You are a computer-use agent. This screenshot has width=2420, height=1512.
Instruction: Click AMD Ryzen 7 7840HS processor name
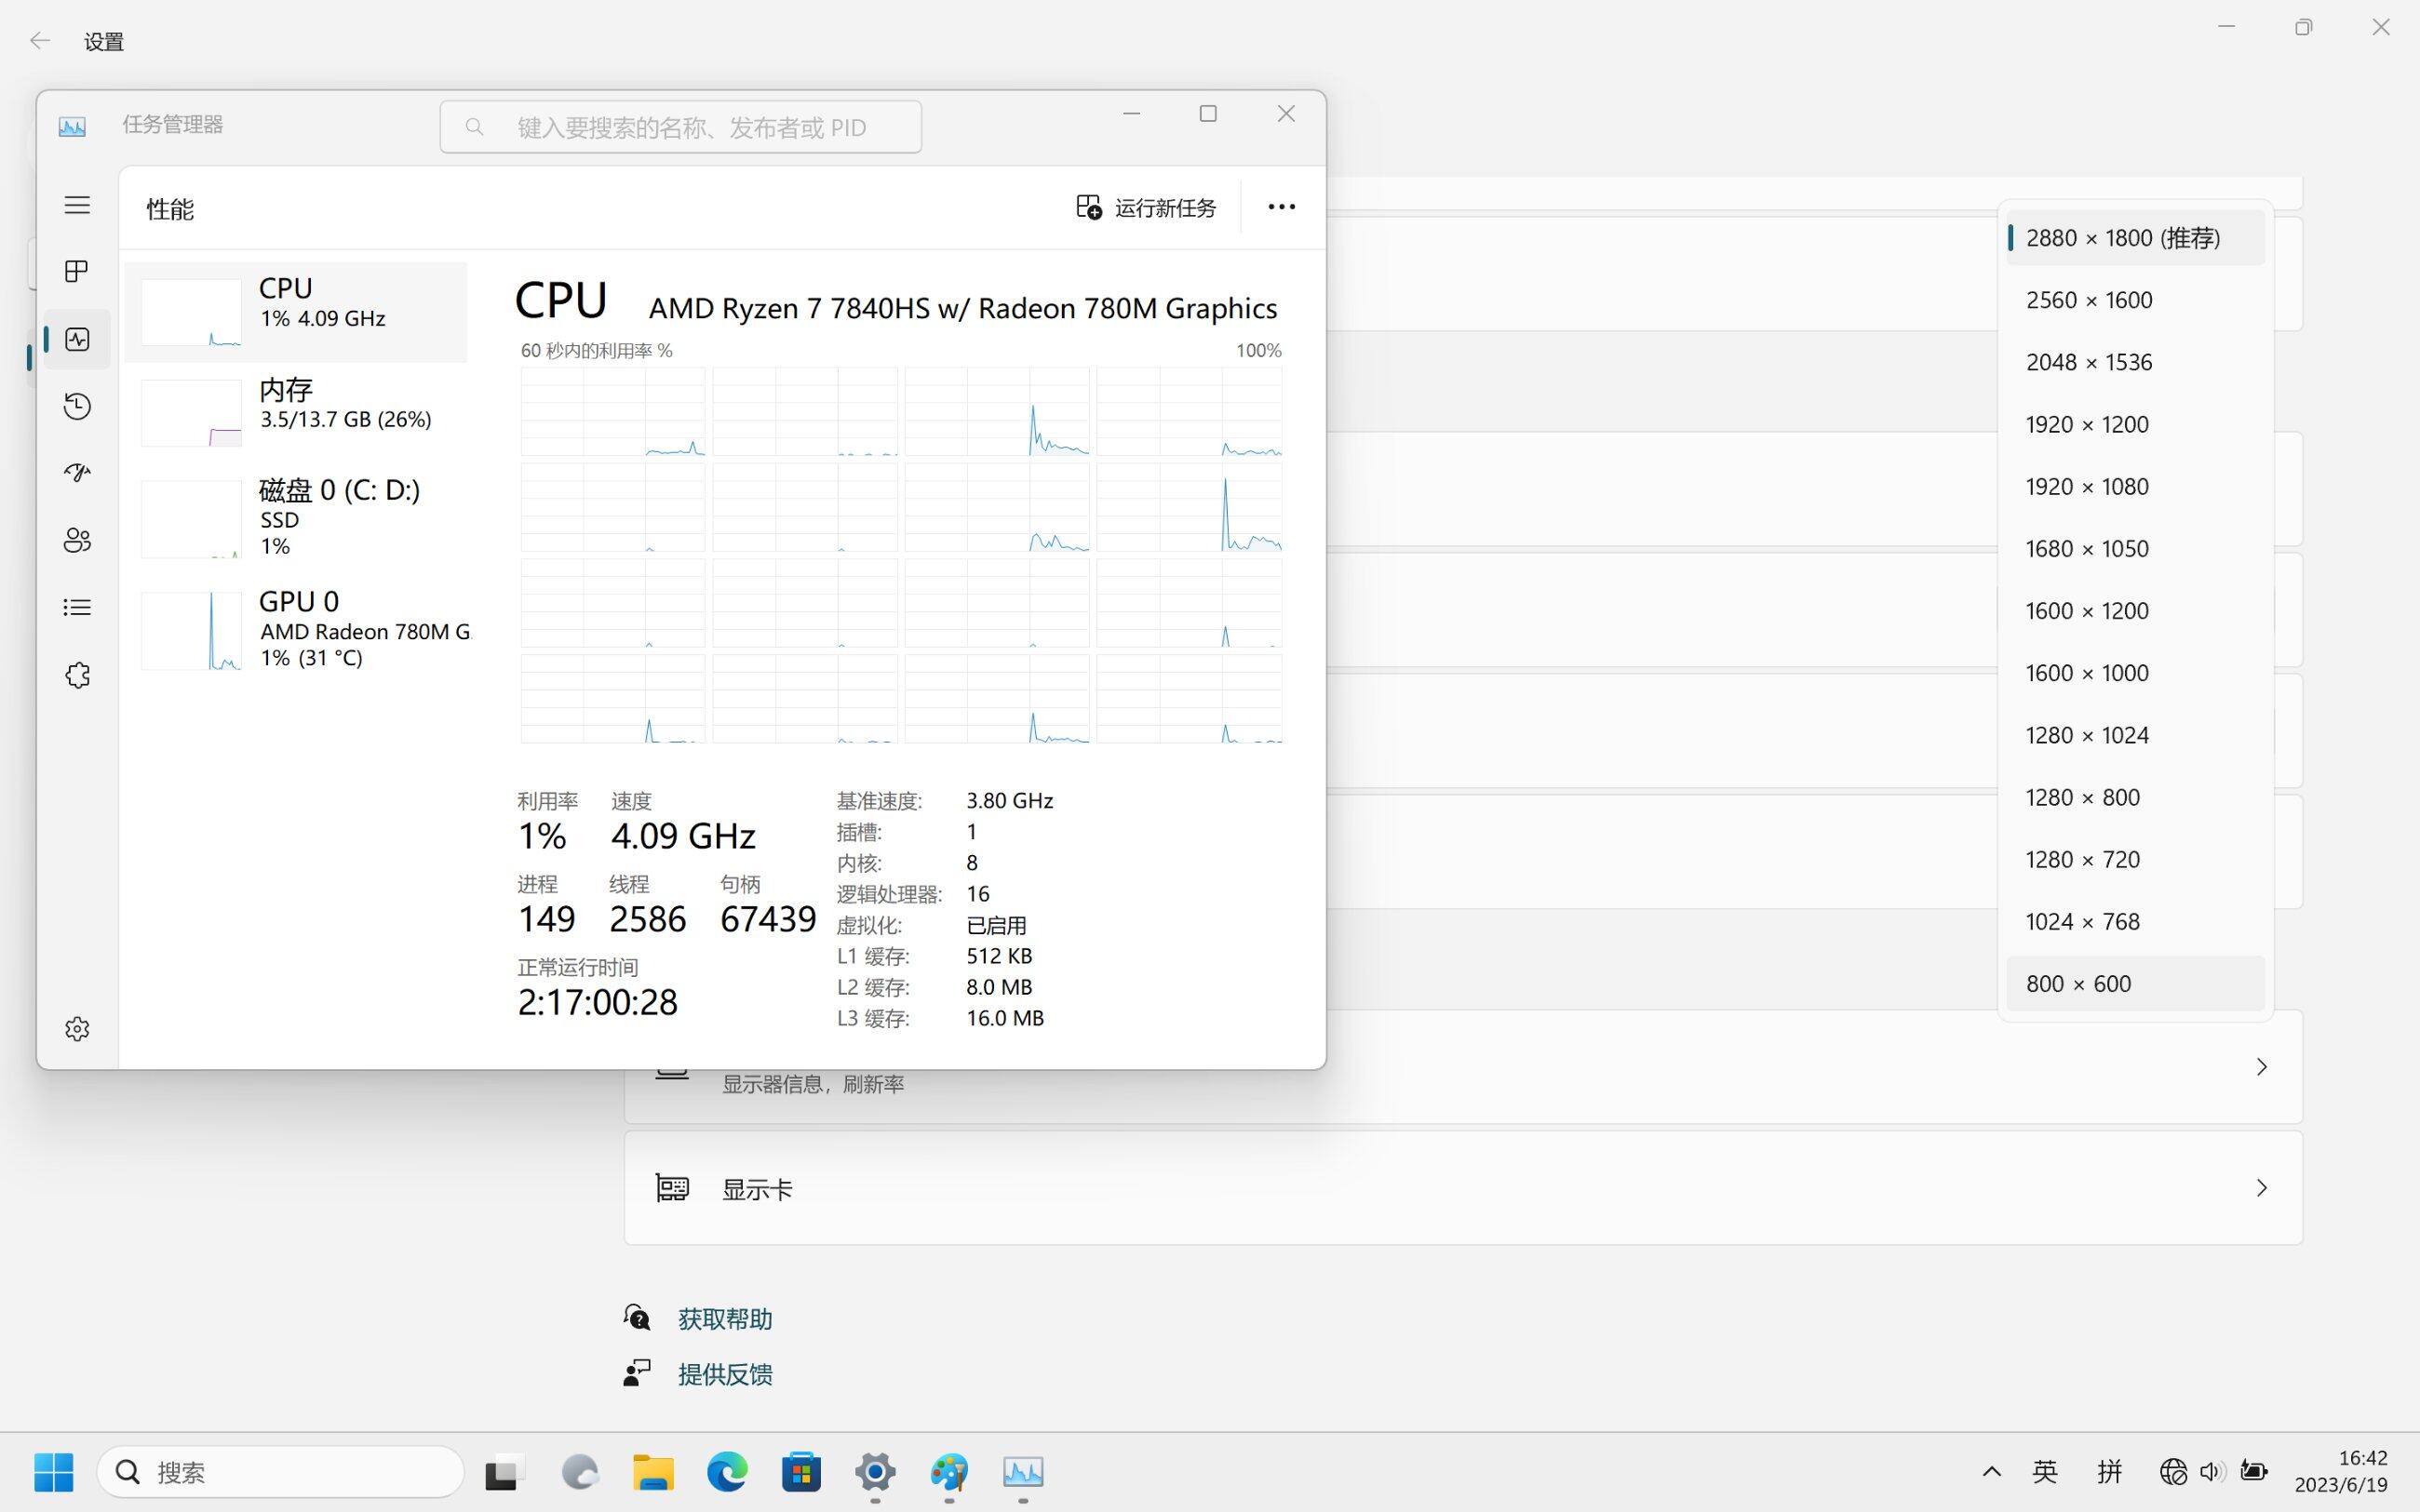click(x=963, y=308)
